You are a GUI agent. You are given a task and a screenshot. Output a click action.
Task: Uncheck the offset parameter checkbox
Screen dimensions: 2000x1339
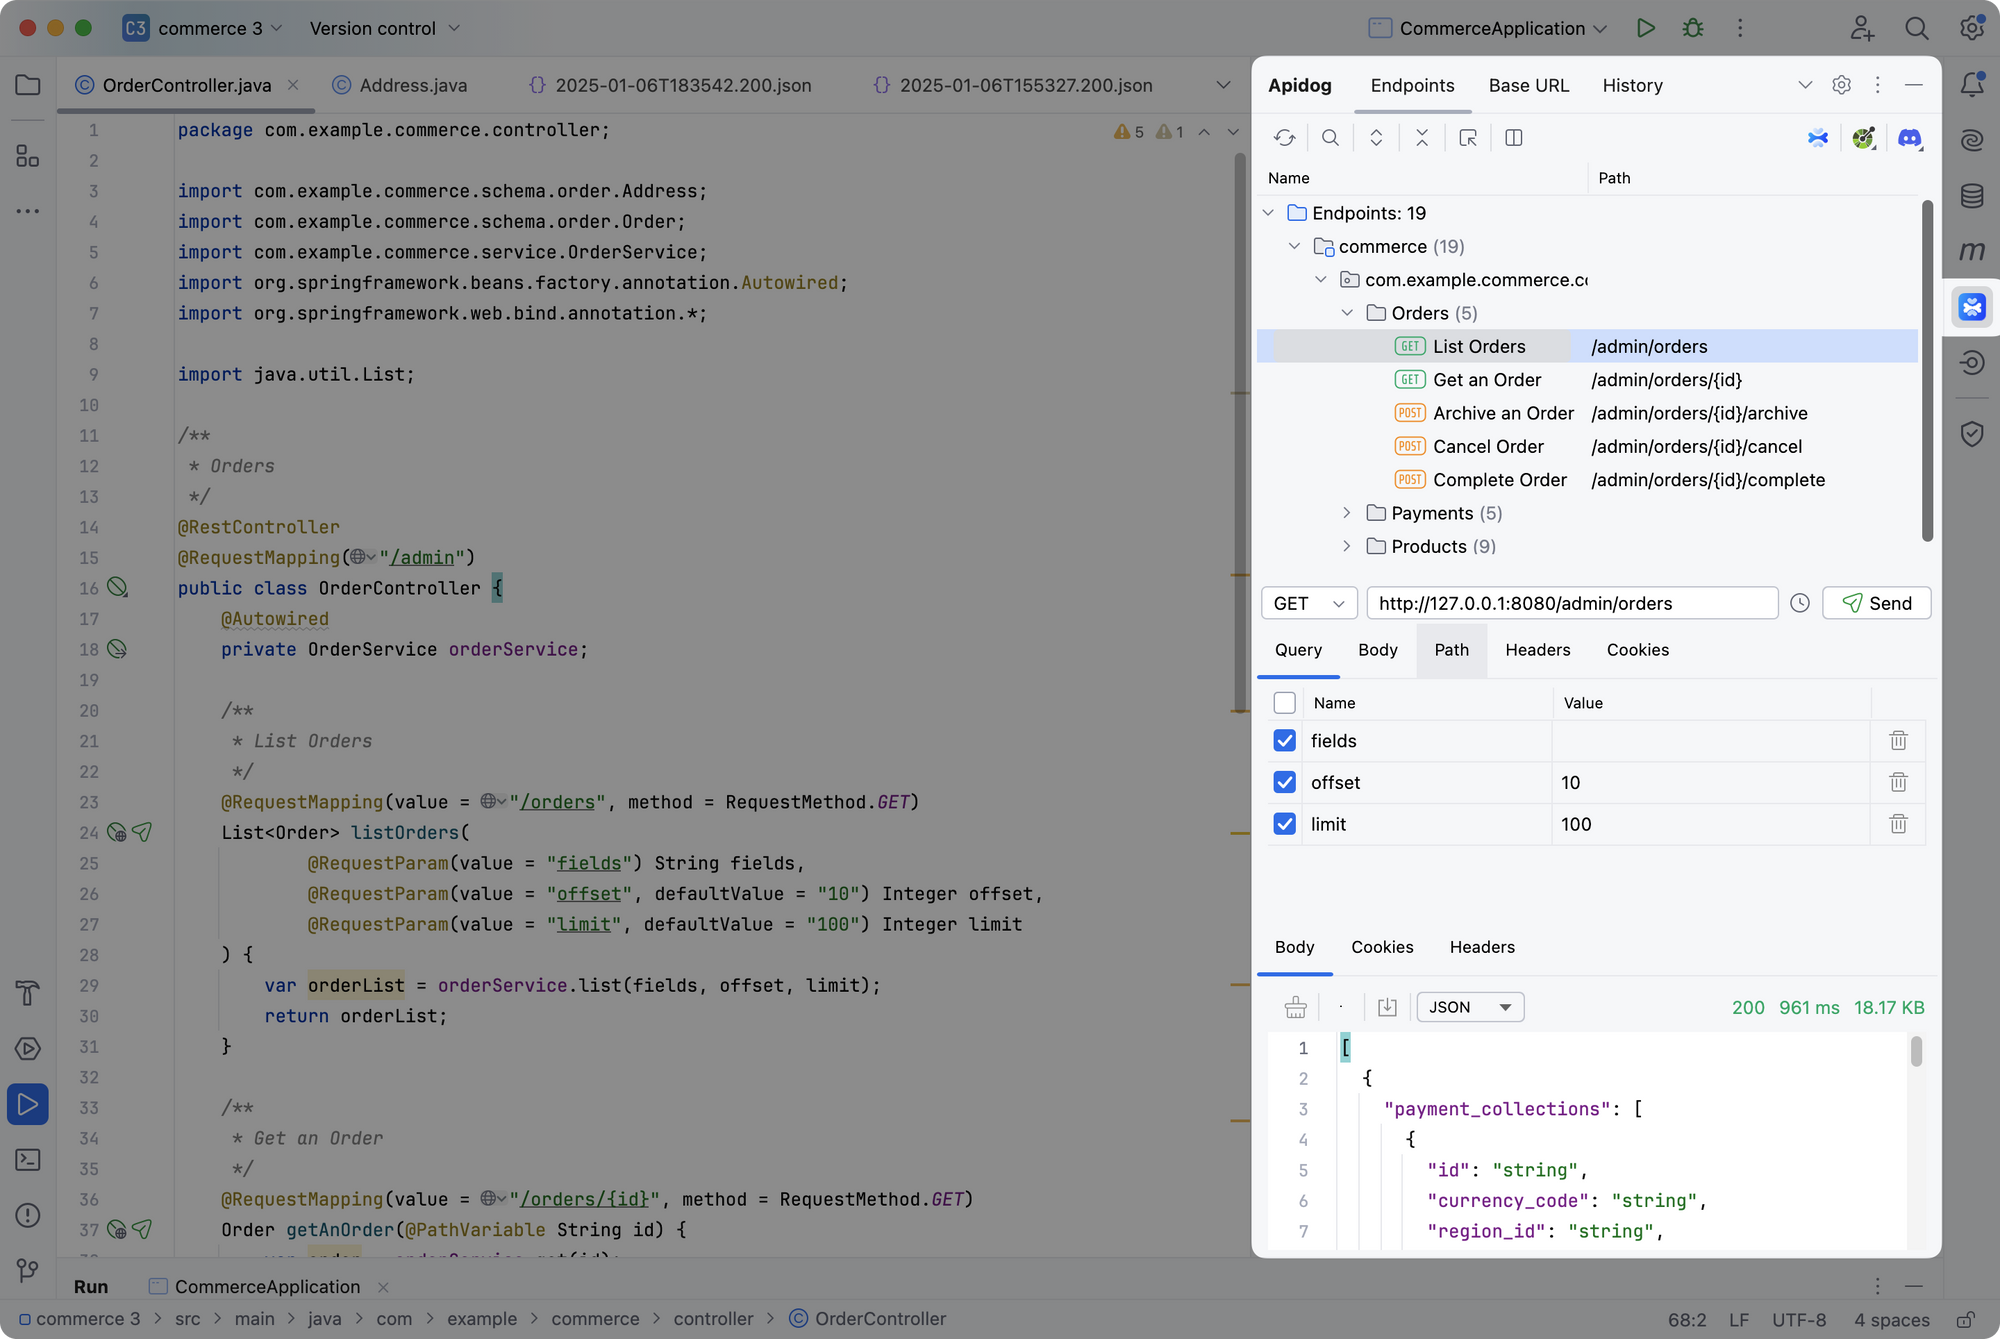pos(1285,782)
